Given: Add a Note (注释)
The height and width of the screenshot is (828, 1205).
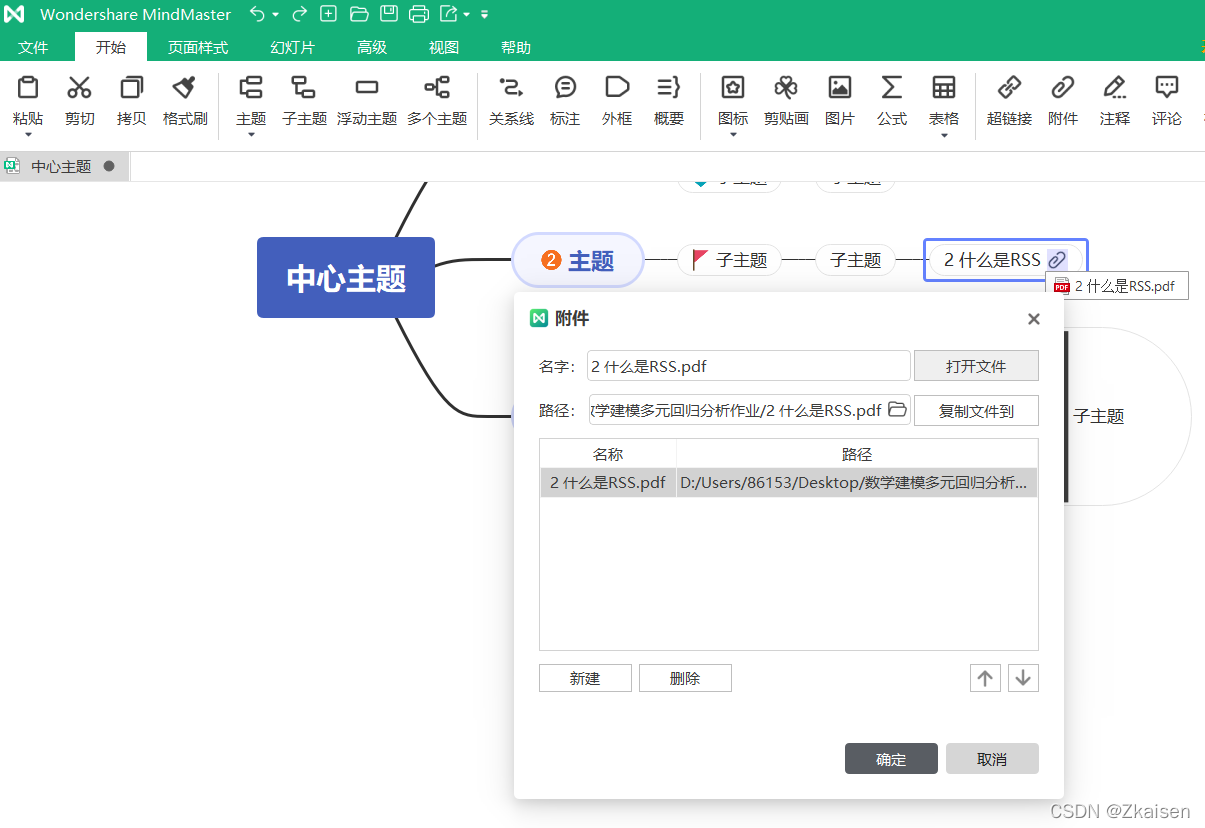Looking at the screenshot, I should click(x=1115, y=101).
